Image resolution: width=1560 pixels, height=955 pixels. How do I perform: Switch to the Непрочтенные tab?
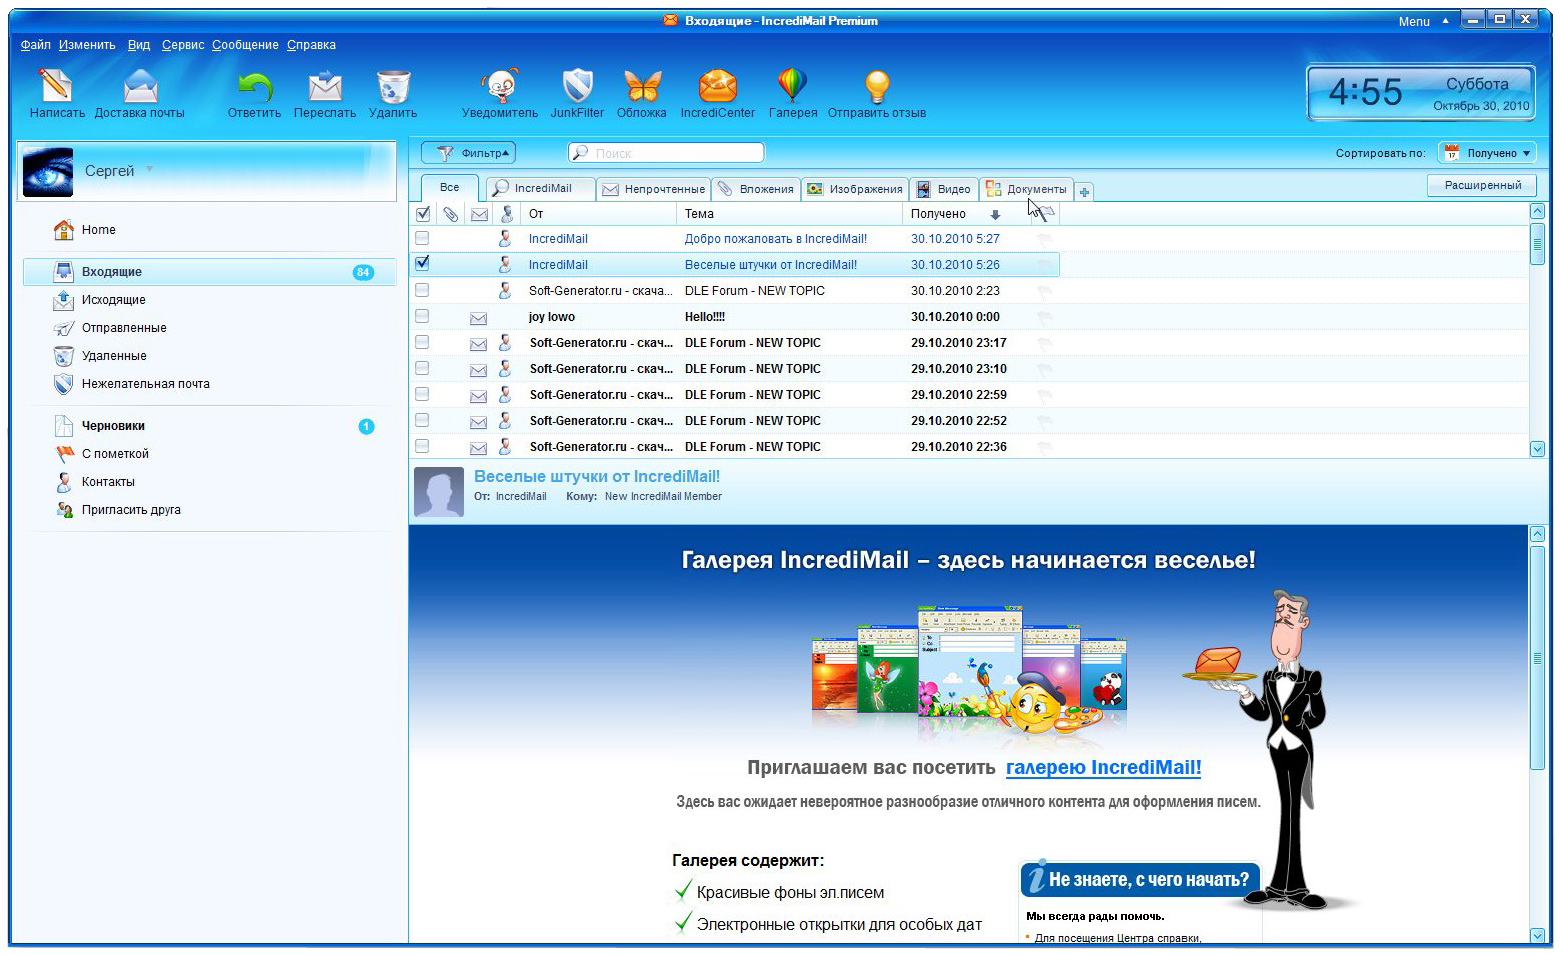pyautogui.click(x=654, y=189)
